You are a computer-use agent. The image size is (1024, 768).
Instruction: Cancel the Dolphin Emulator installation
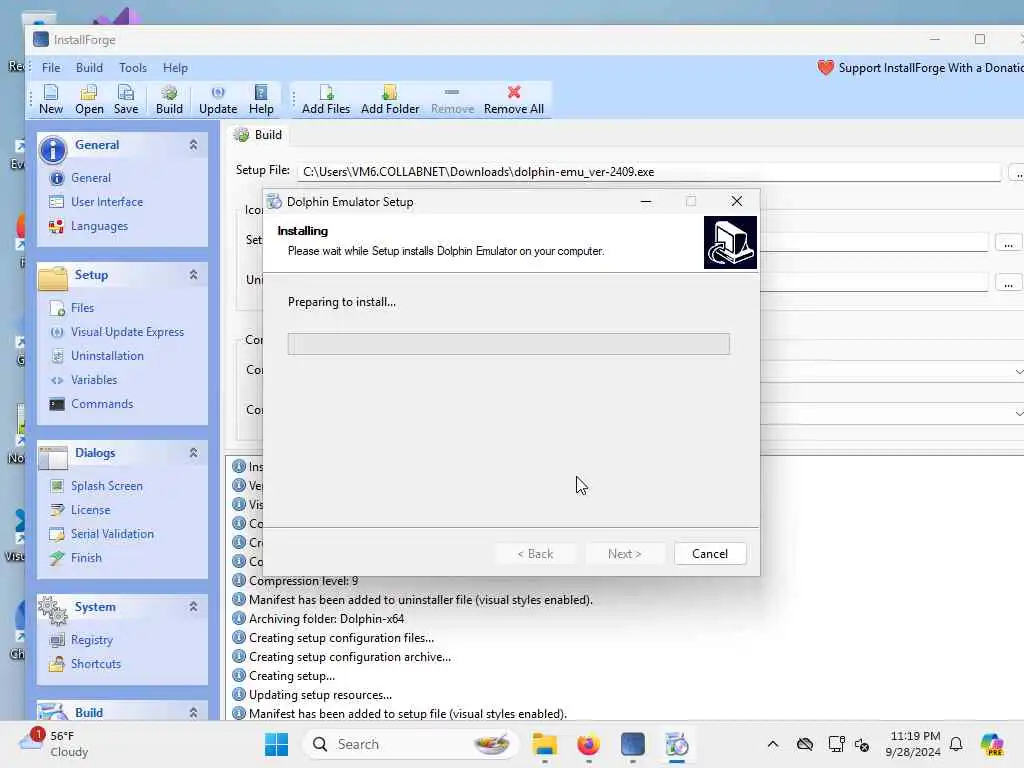click(710, 554)
